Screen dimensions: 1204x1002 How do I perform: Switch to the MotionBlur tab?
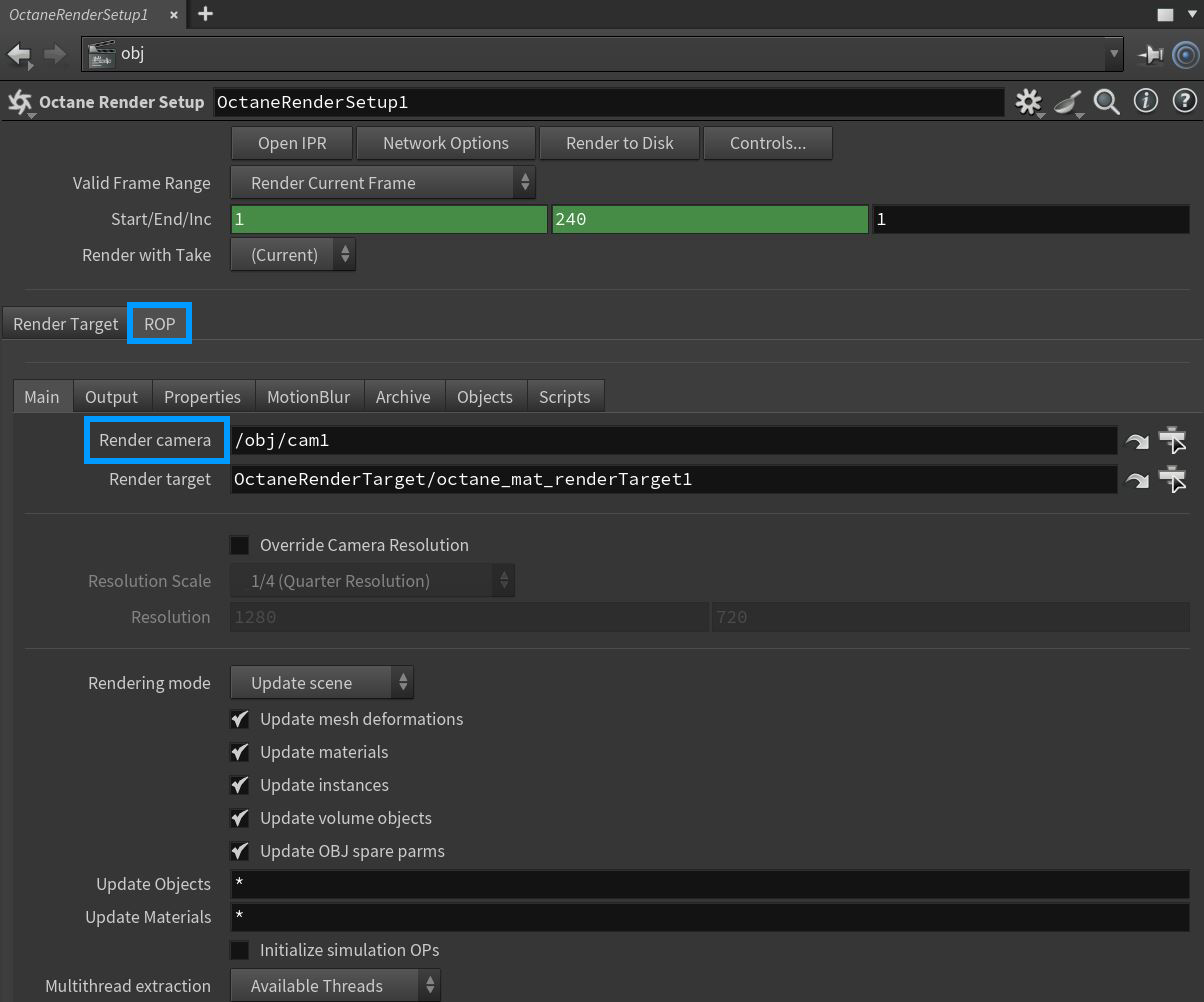tap(308, 397)
